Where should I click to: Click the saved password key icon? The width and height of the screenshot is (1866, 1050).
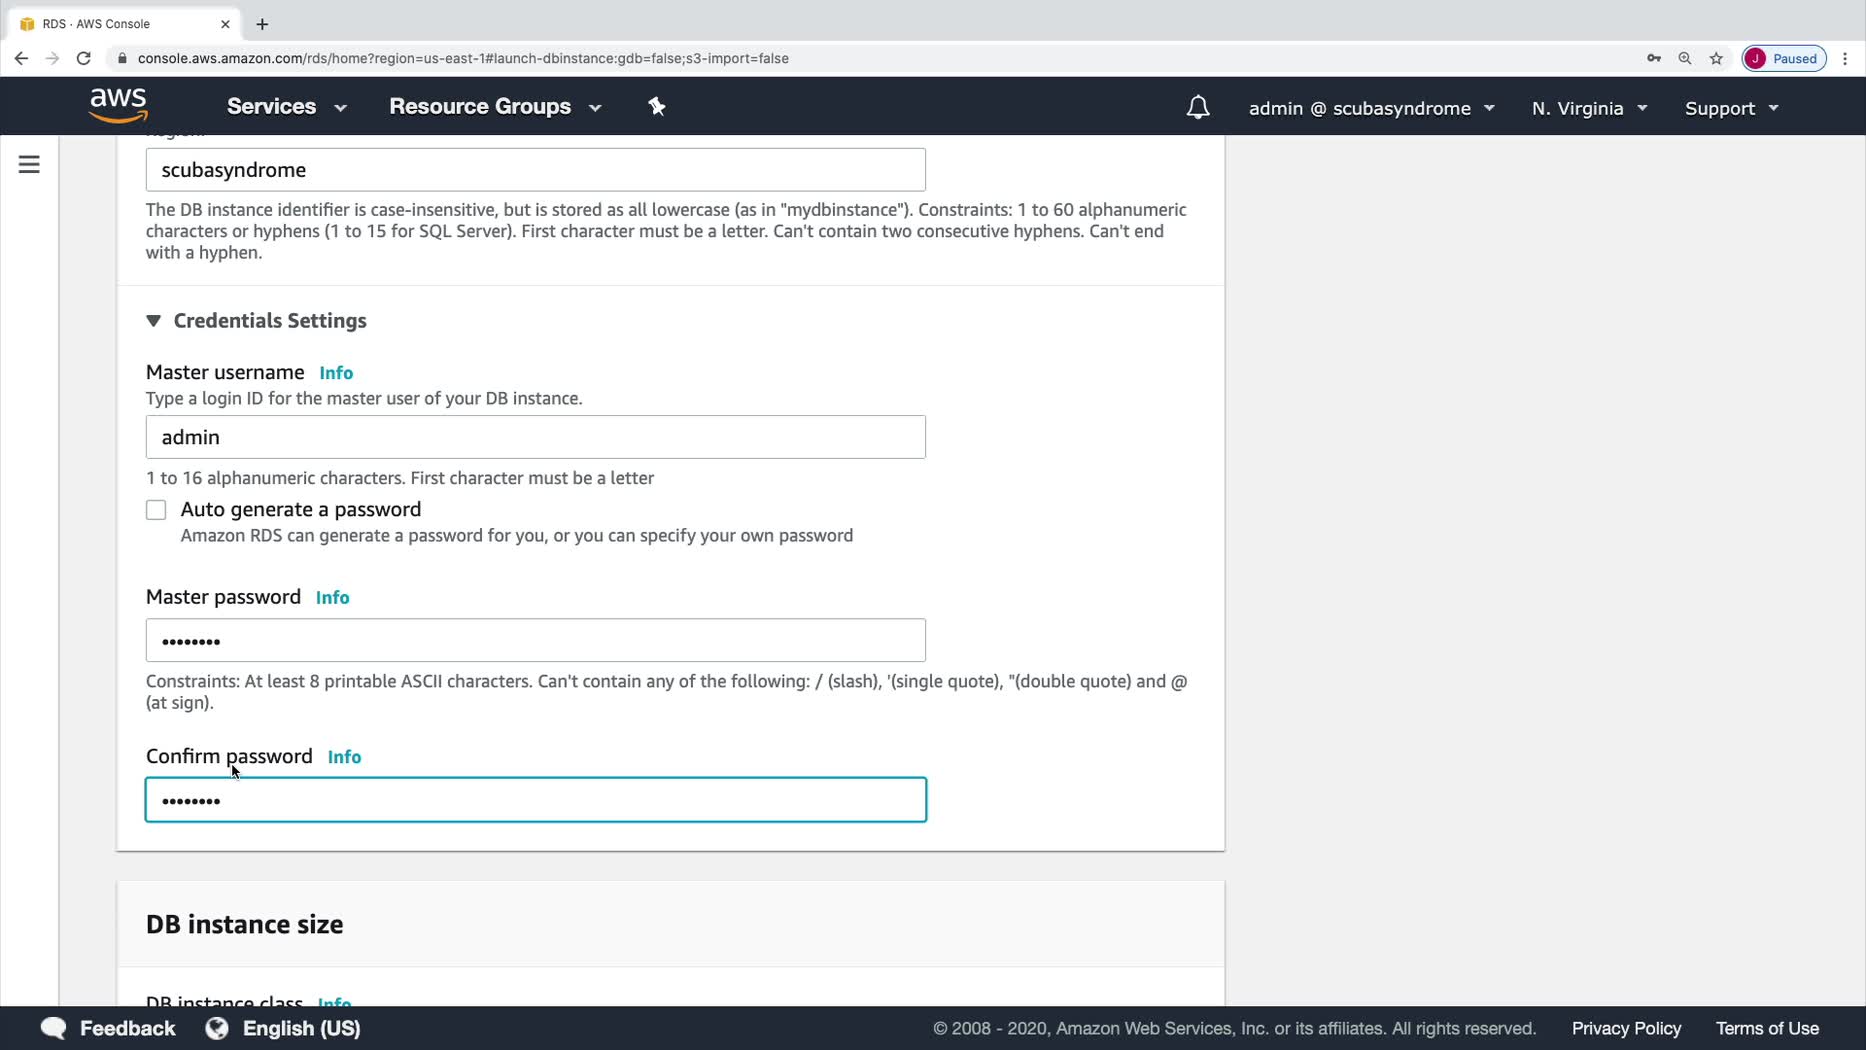[x=1653, y=58]
